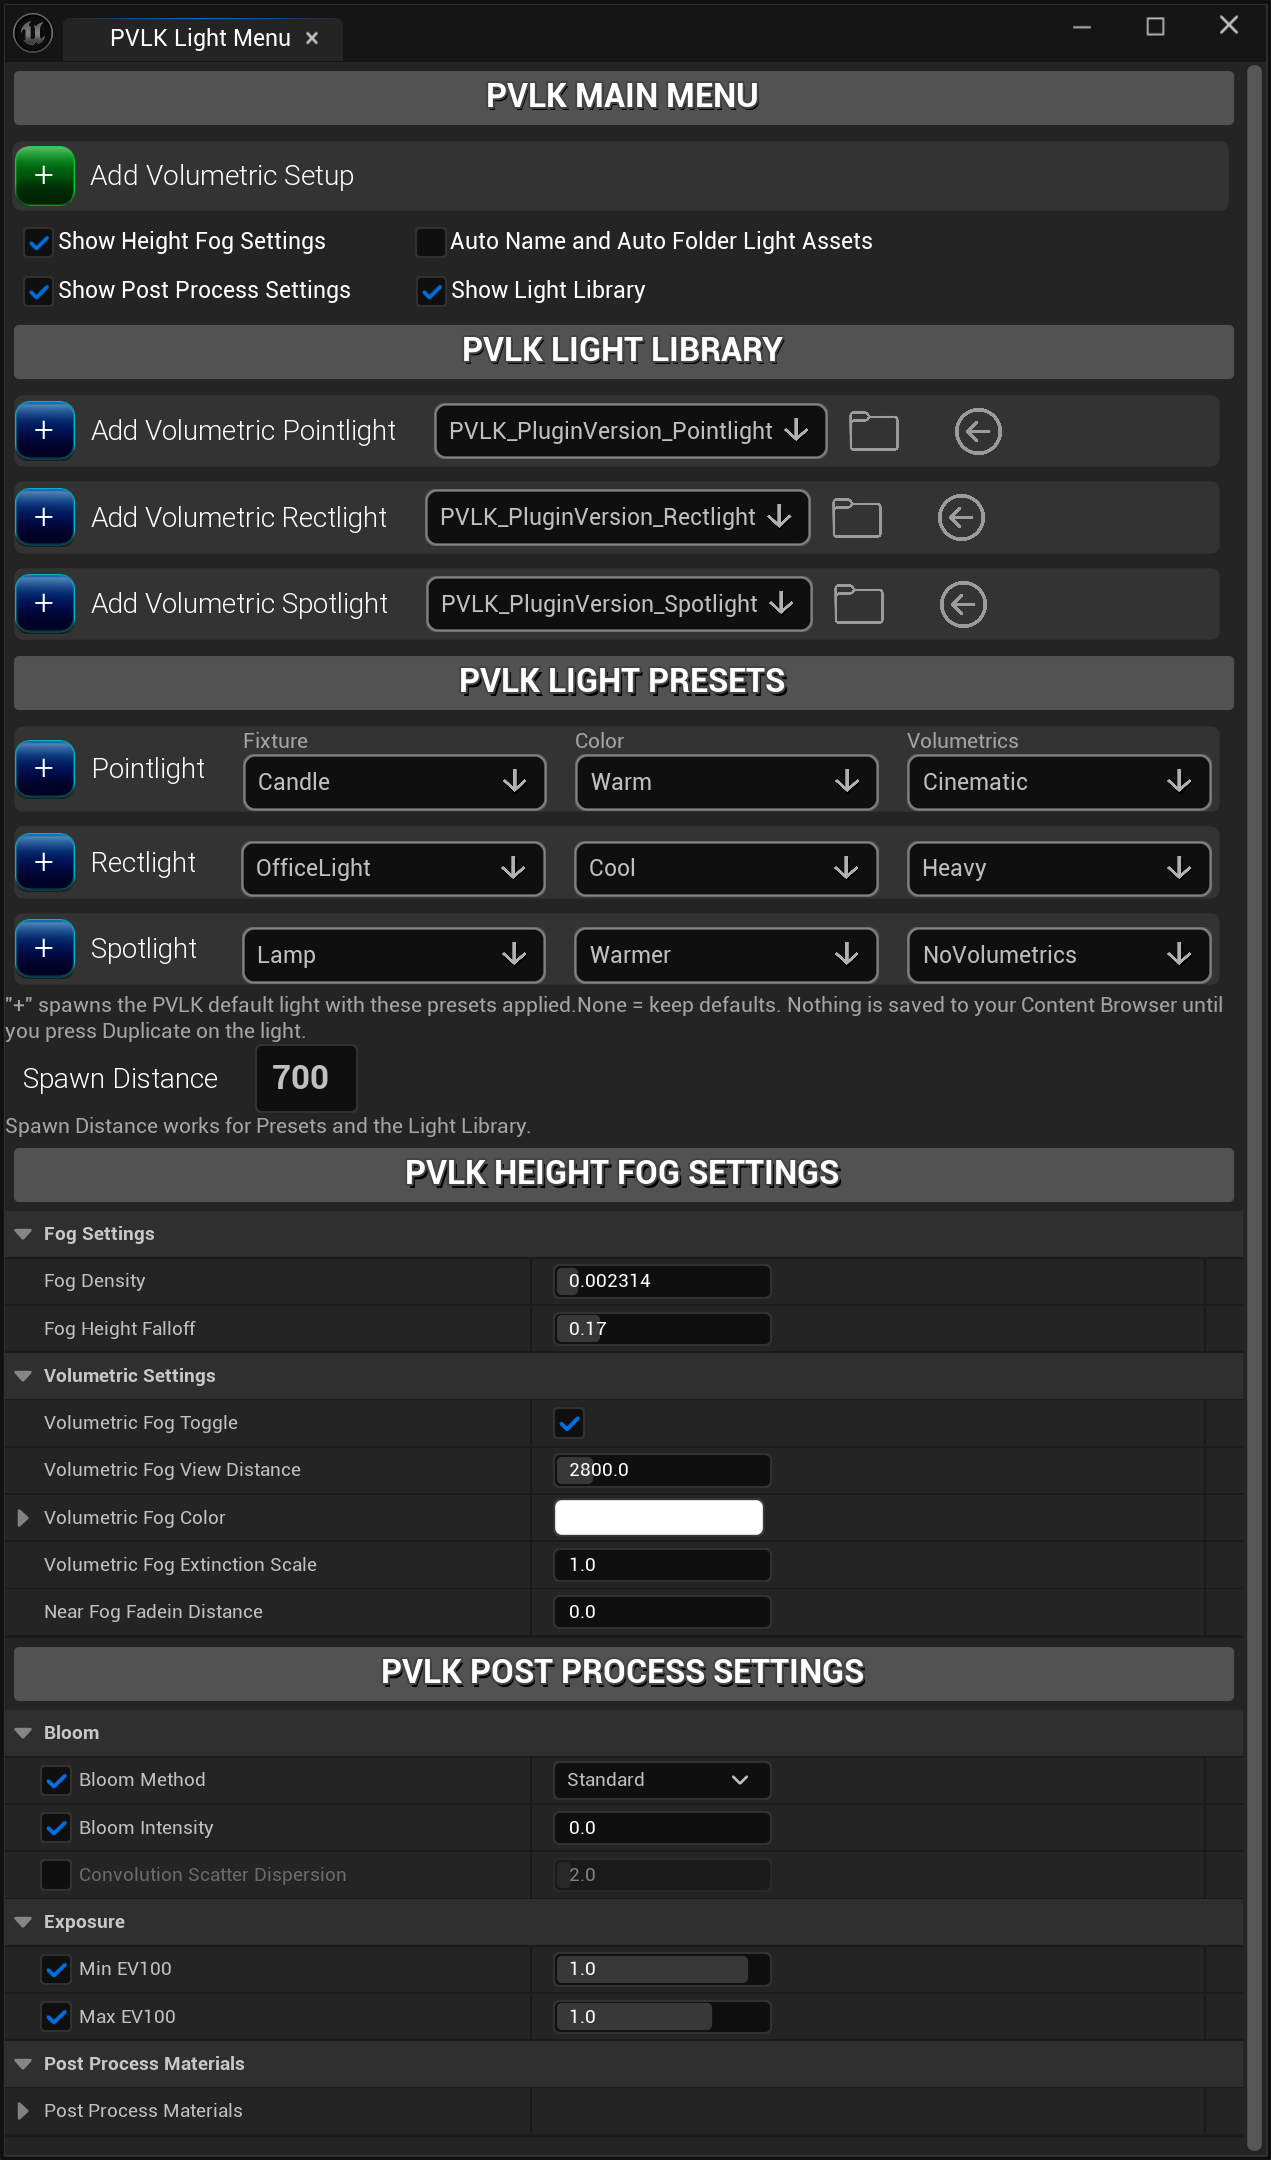The width and height of the screenshot is (1271, 2160).
Task: Click the vertical scrollbar on the right
Action: point(1254,1107)
